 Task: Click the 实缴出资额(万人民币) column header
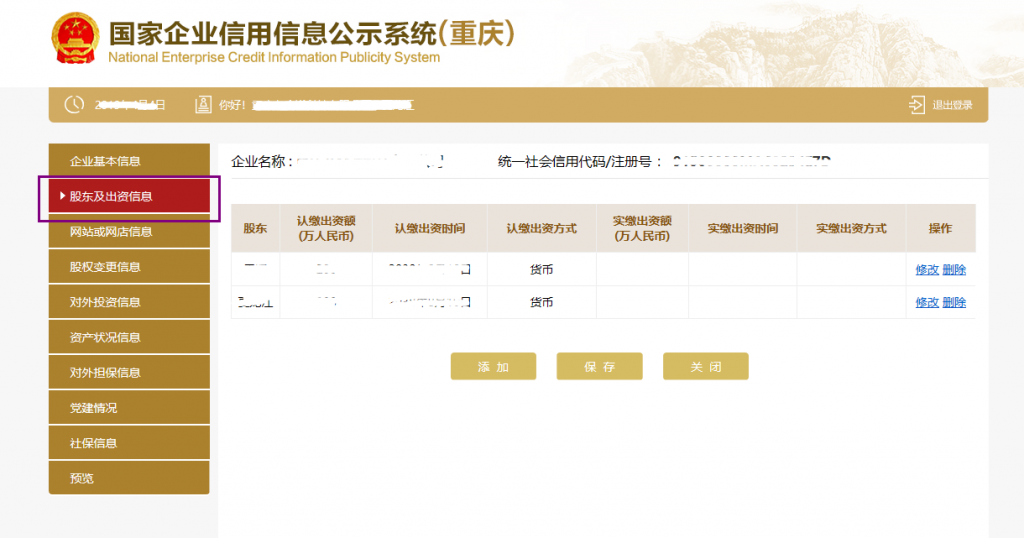(x=642, y=228)
